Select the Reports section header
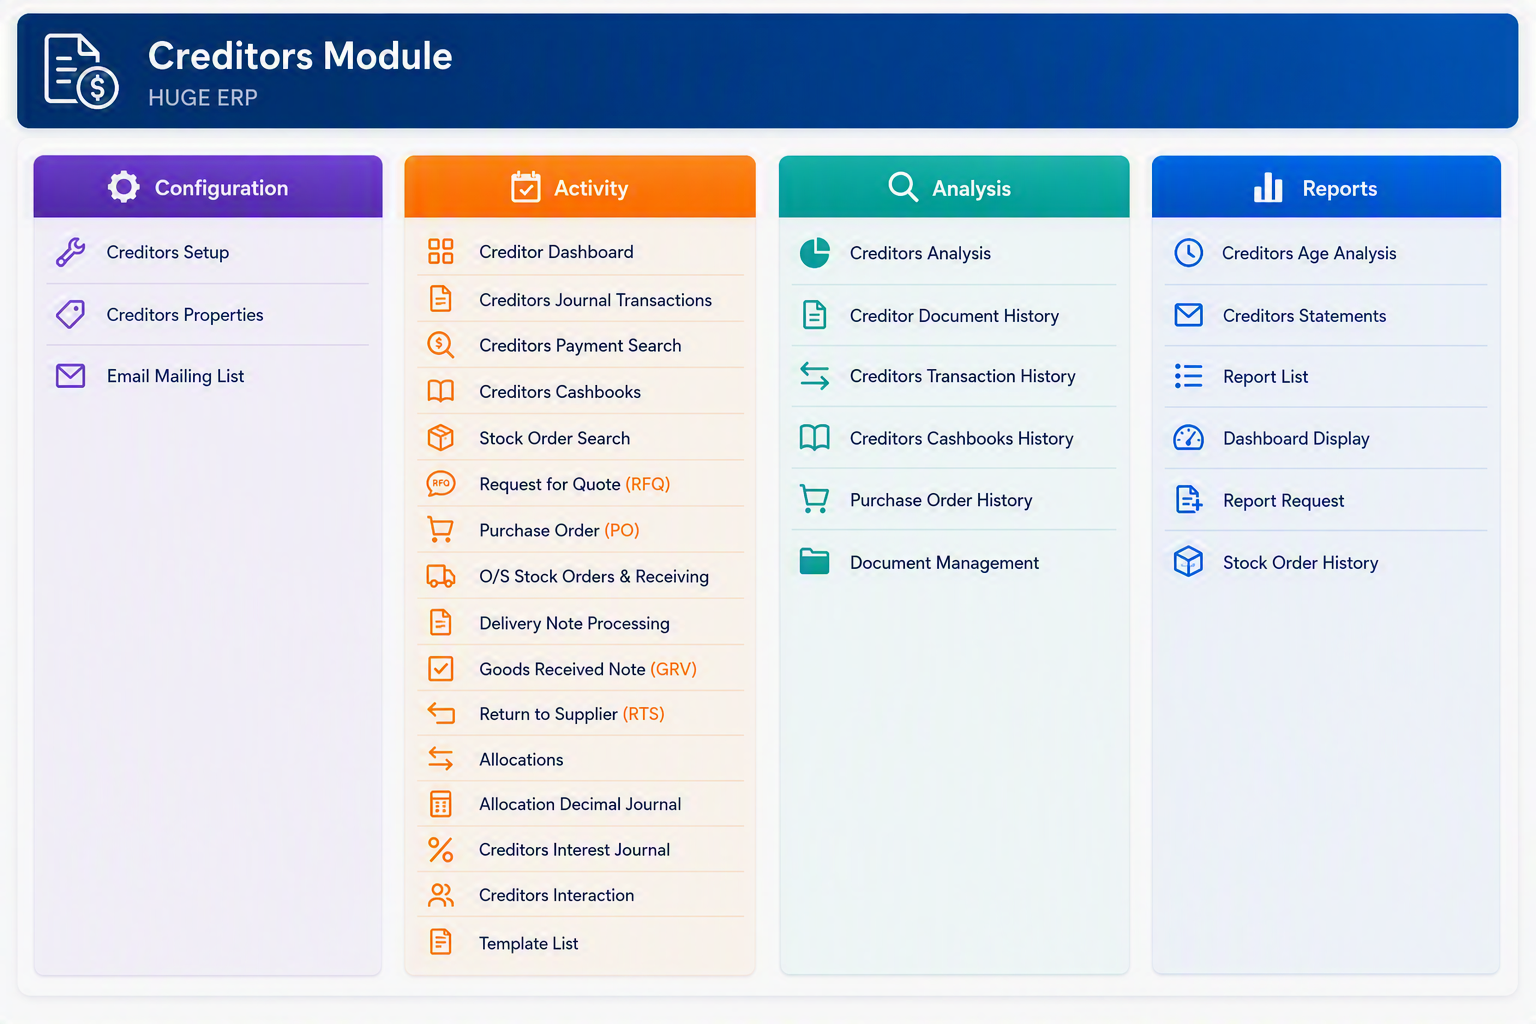The image size is (1536, 1024). 1326,187
